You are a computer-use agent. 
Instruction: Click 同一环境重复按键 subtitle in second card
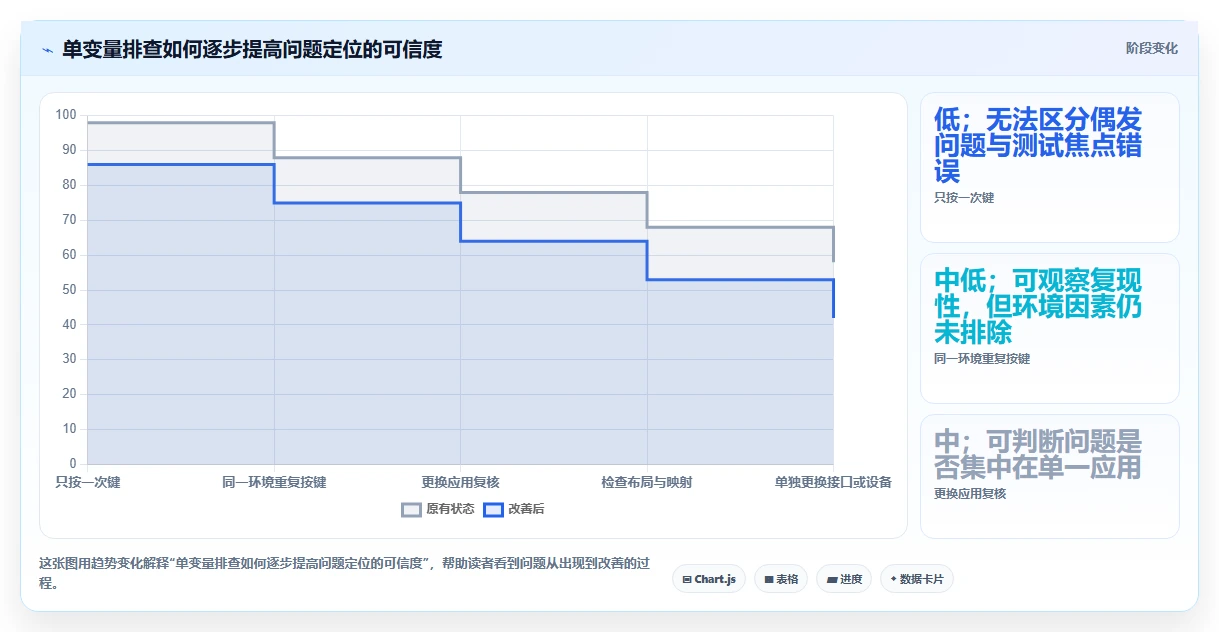click(982, 359)
